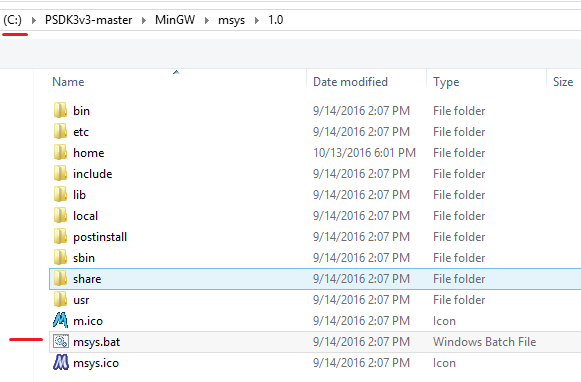Select the home folder name

pos(89,153)
